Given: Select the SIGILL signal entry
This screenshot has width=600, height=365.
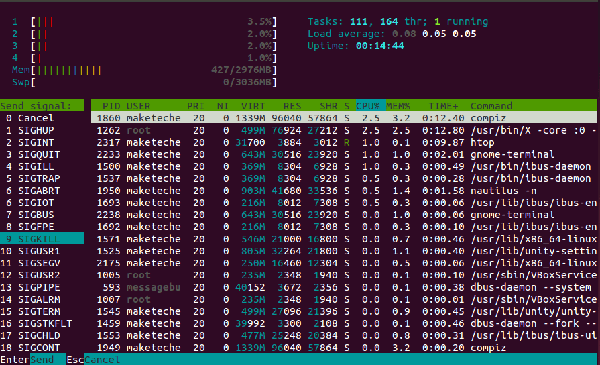Looking at the screenshot, I should [x=42, y=166].
